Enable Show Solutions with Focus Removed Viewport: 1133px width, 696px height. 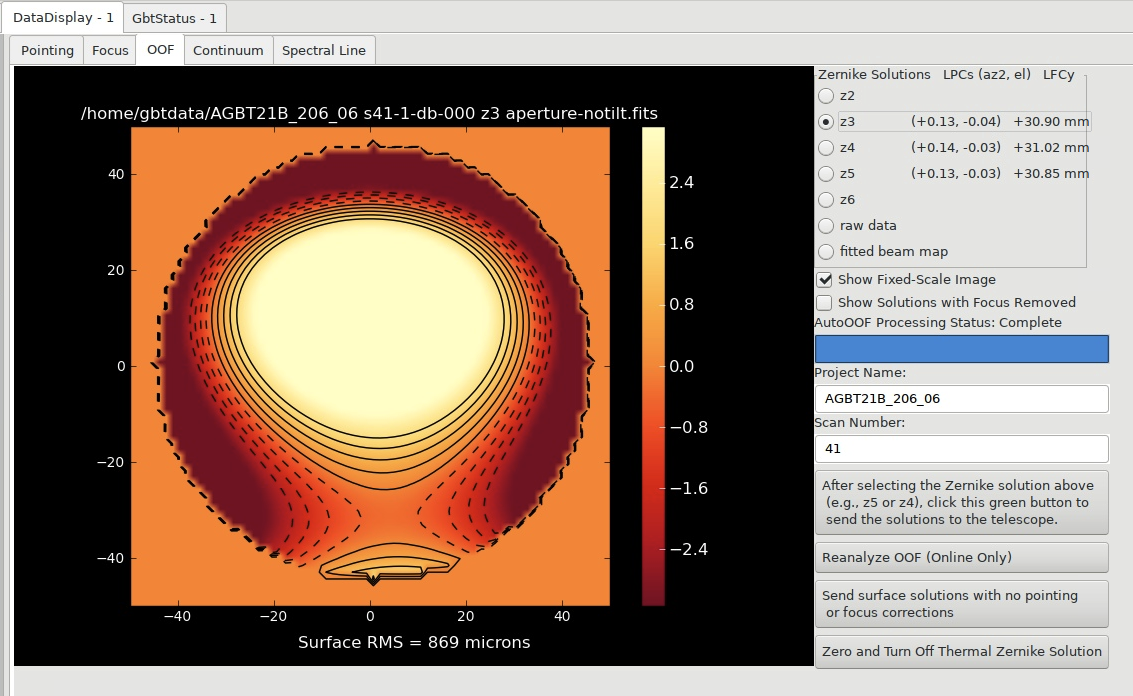(824, 303)
